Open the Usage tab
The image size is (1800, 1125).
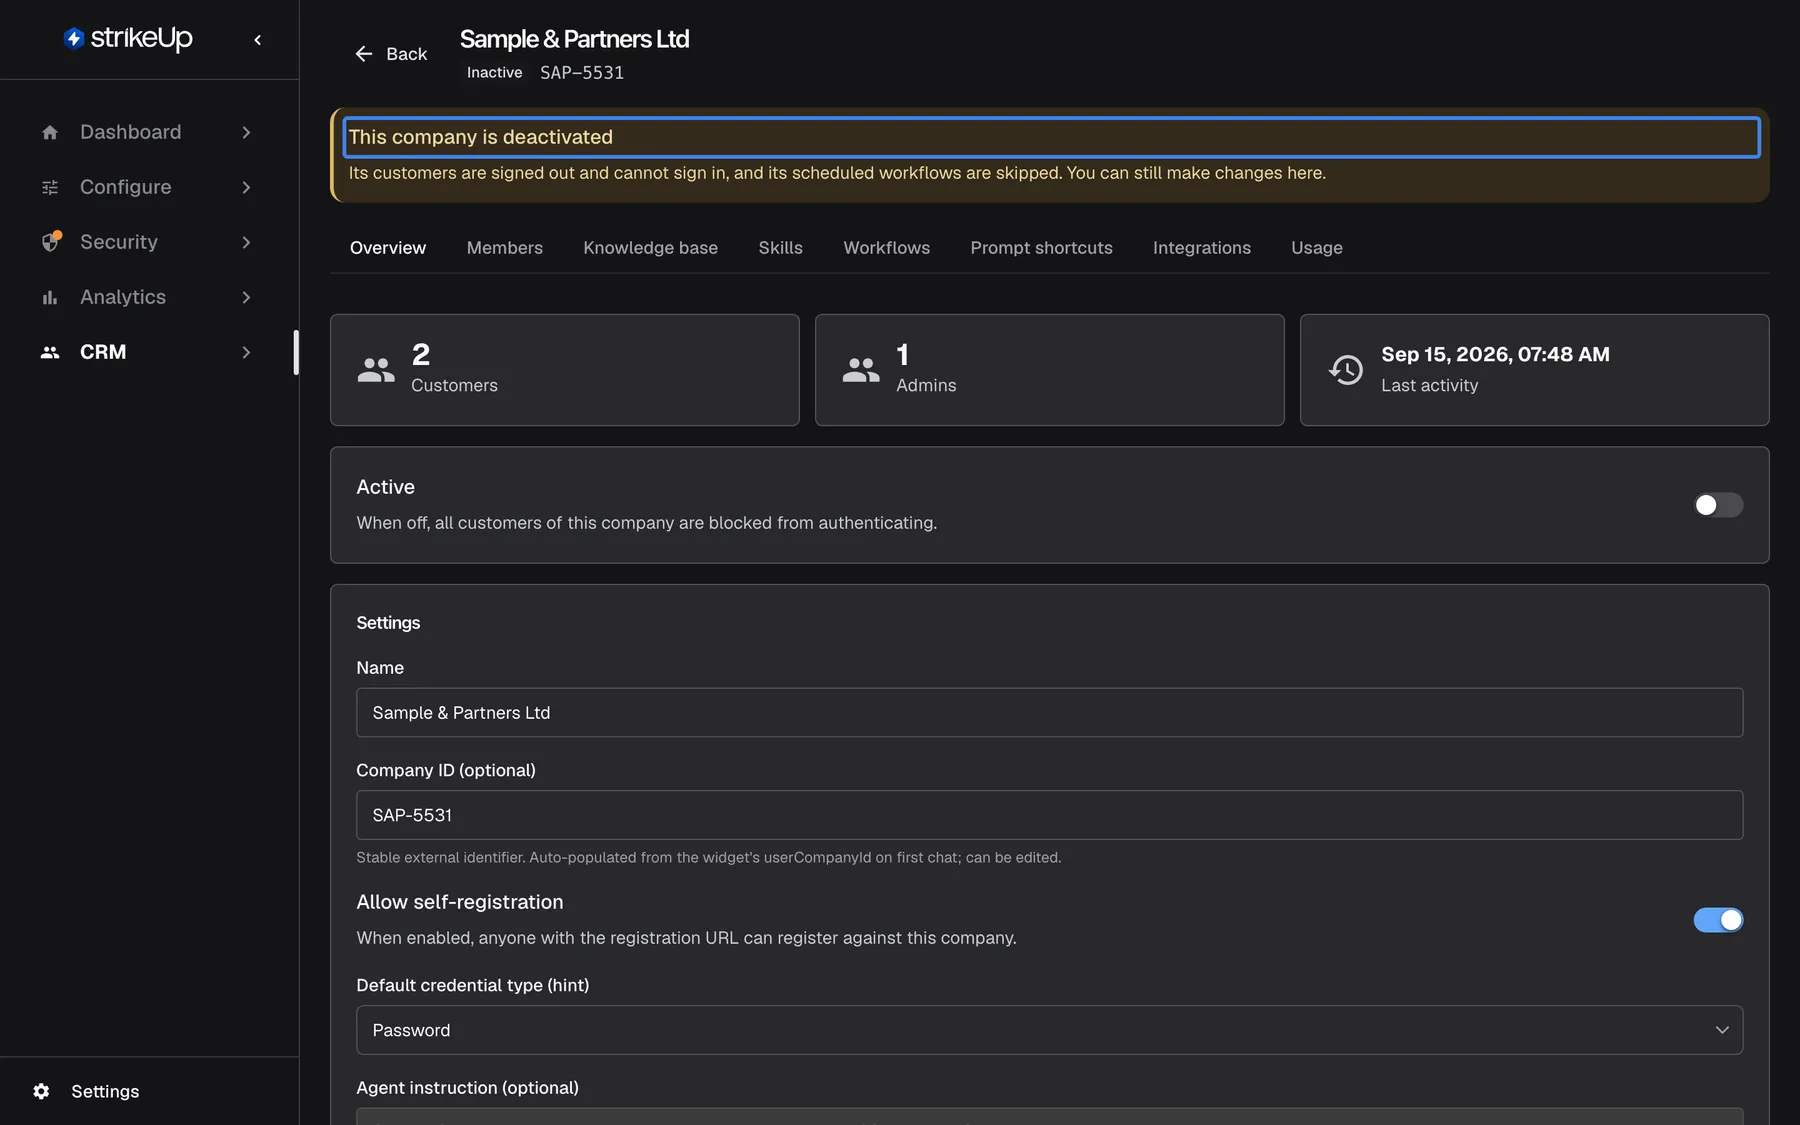click(x=1316, y=248)
